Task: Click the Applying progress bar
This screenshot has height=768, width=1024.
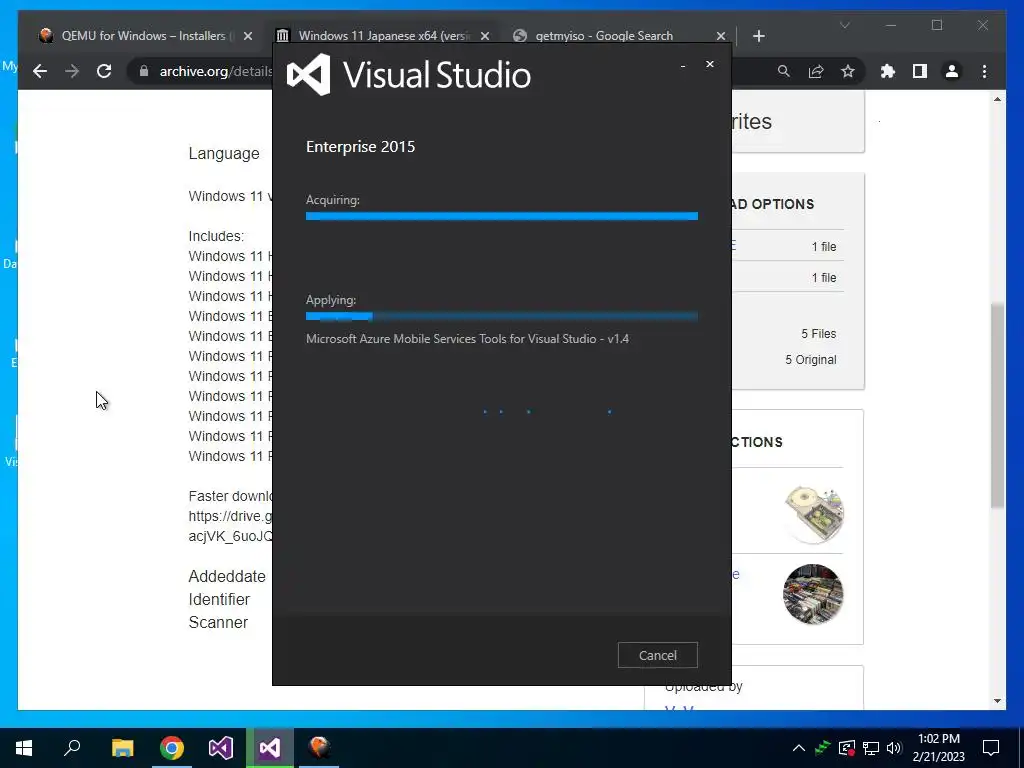Action: click(502, 316)
